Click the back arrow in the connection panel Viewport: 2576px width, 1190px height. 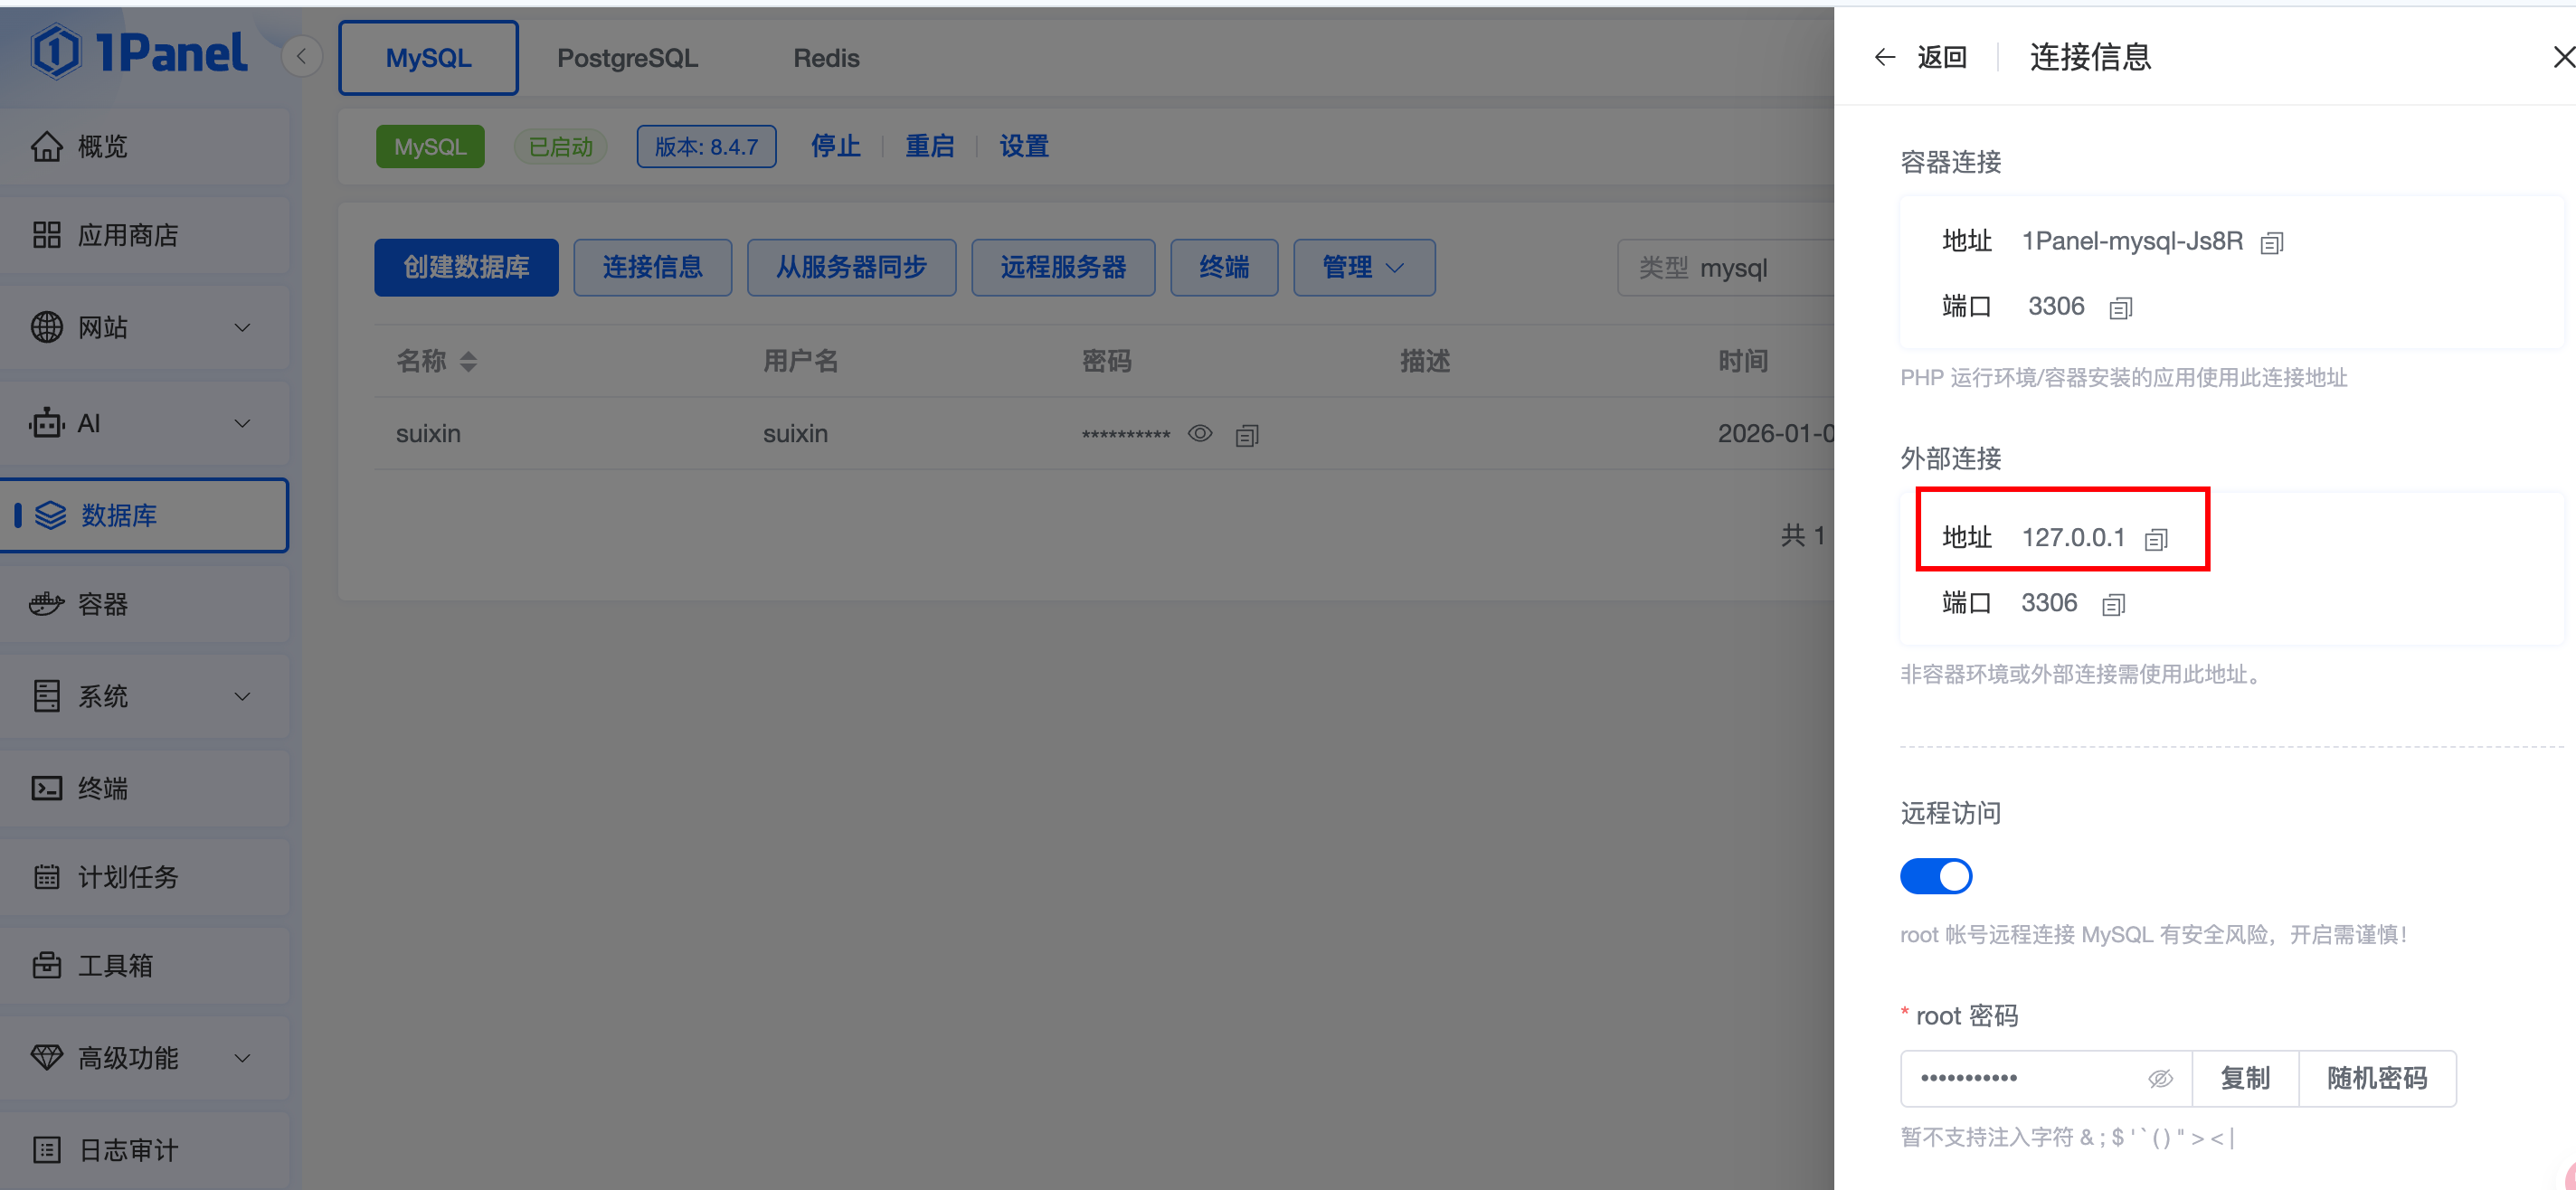pyautogui.click(x=1884, y=57)
